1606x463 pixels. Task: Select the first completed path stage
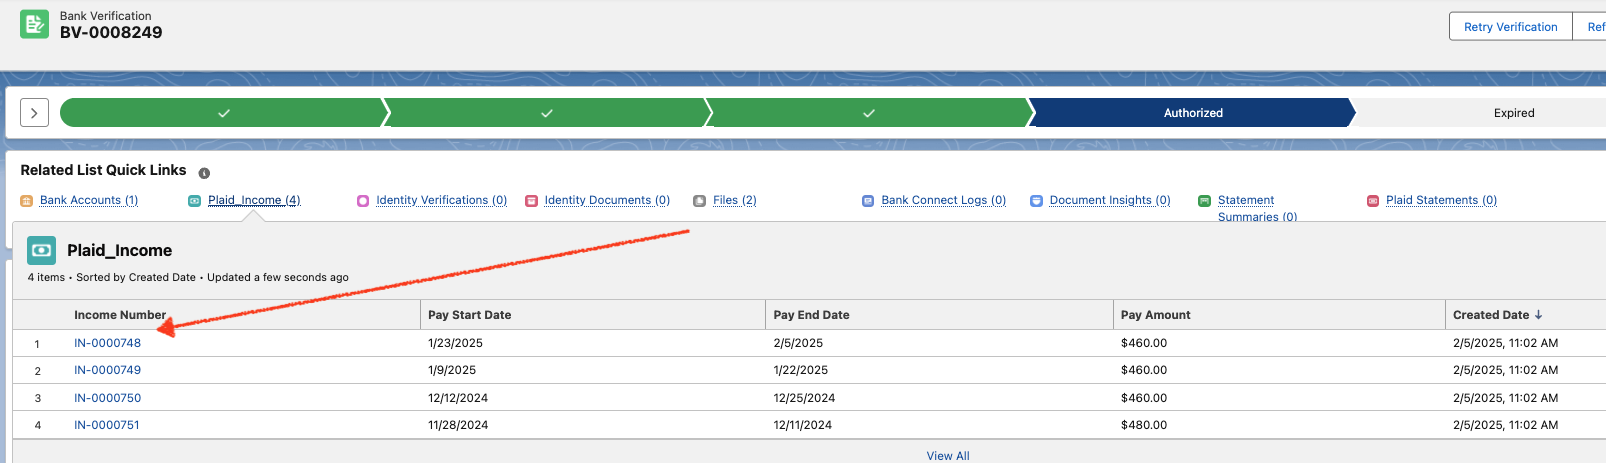pyautogui.click(x=223, y=113)
